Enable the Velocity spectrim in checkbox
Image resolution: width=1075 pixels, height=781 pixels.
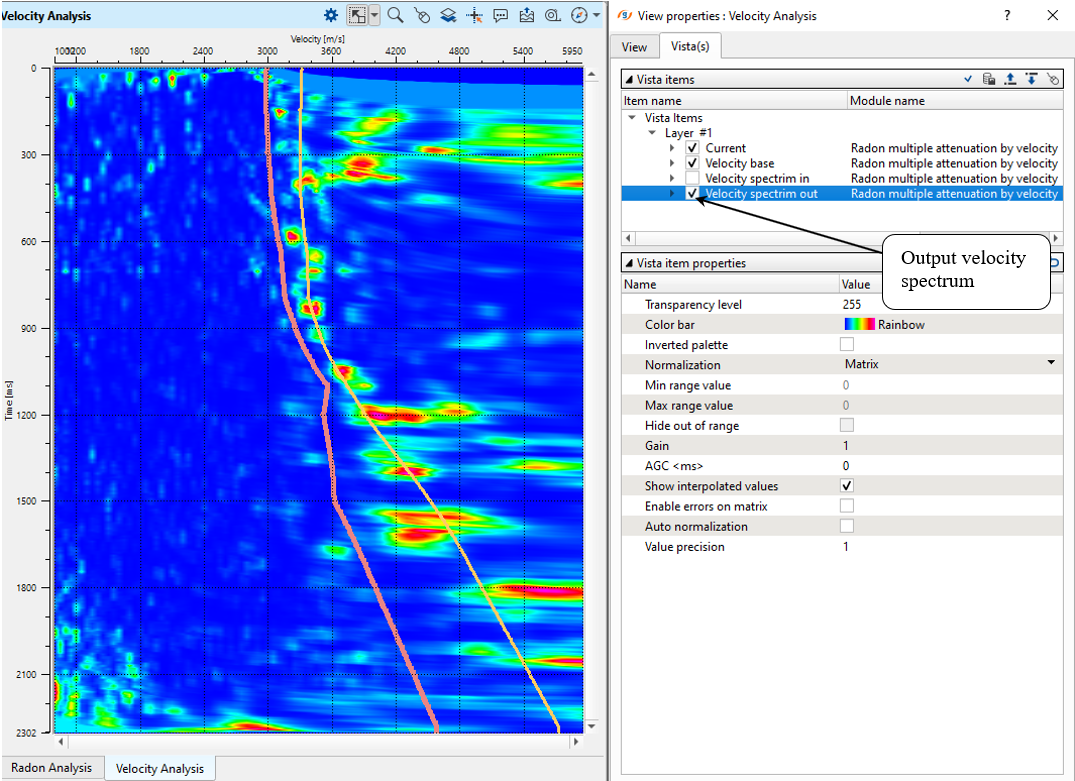692,178
